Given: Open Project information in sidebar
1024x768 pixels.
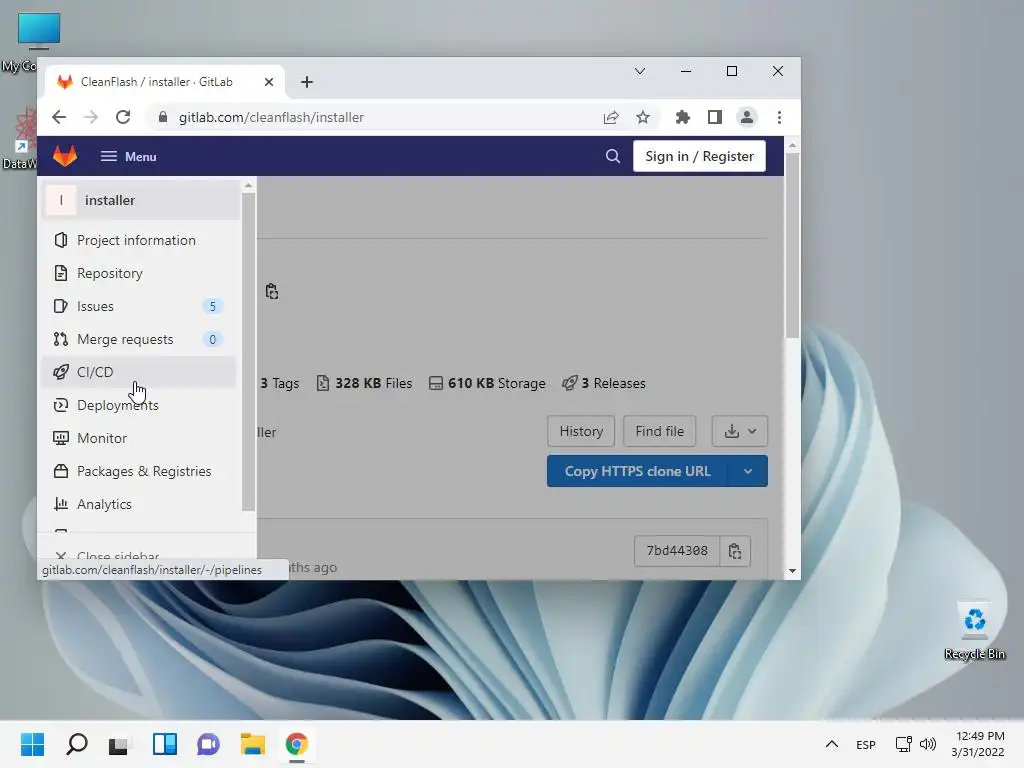Looking at the screenshot, I should [136, 240].
